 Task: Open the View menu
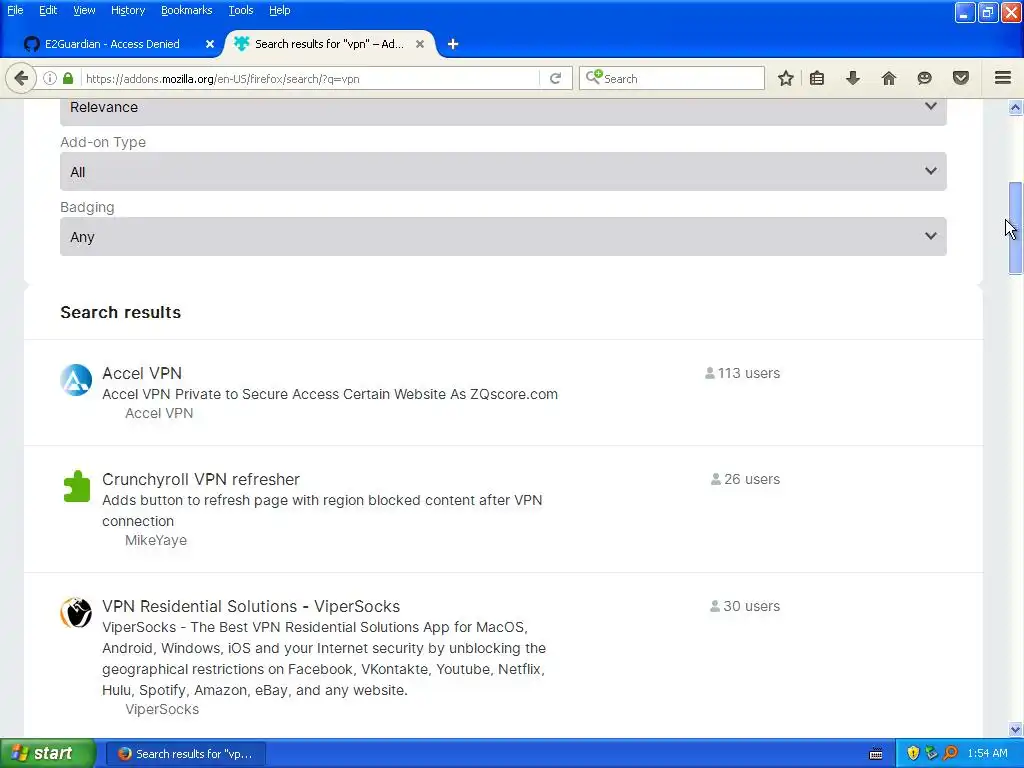coord(84,10)
